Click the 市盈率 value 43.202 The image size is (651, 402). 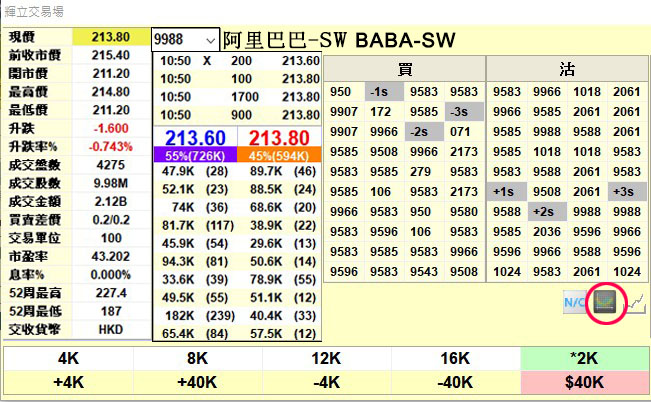tap(111, 256)
